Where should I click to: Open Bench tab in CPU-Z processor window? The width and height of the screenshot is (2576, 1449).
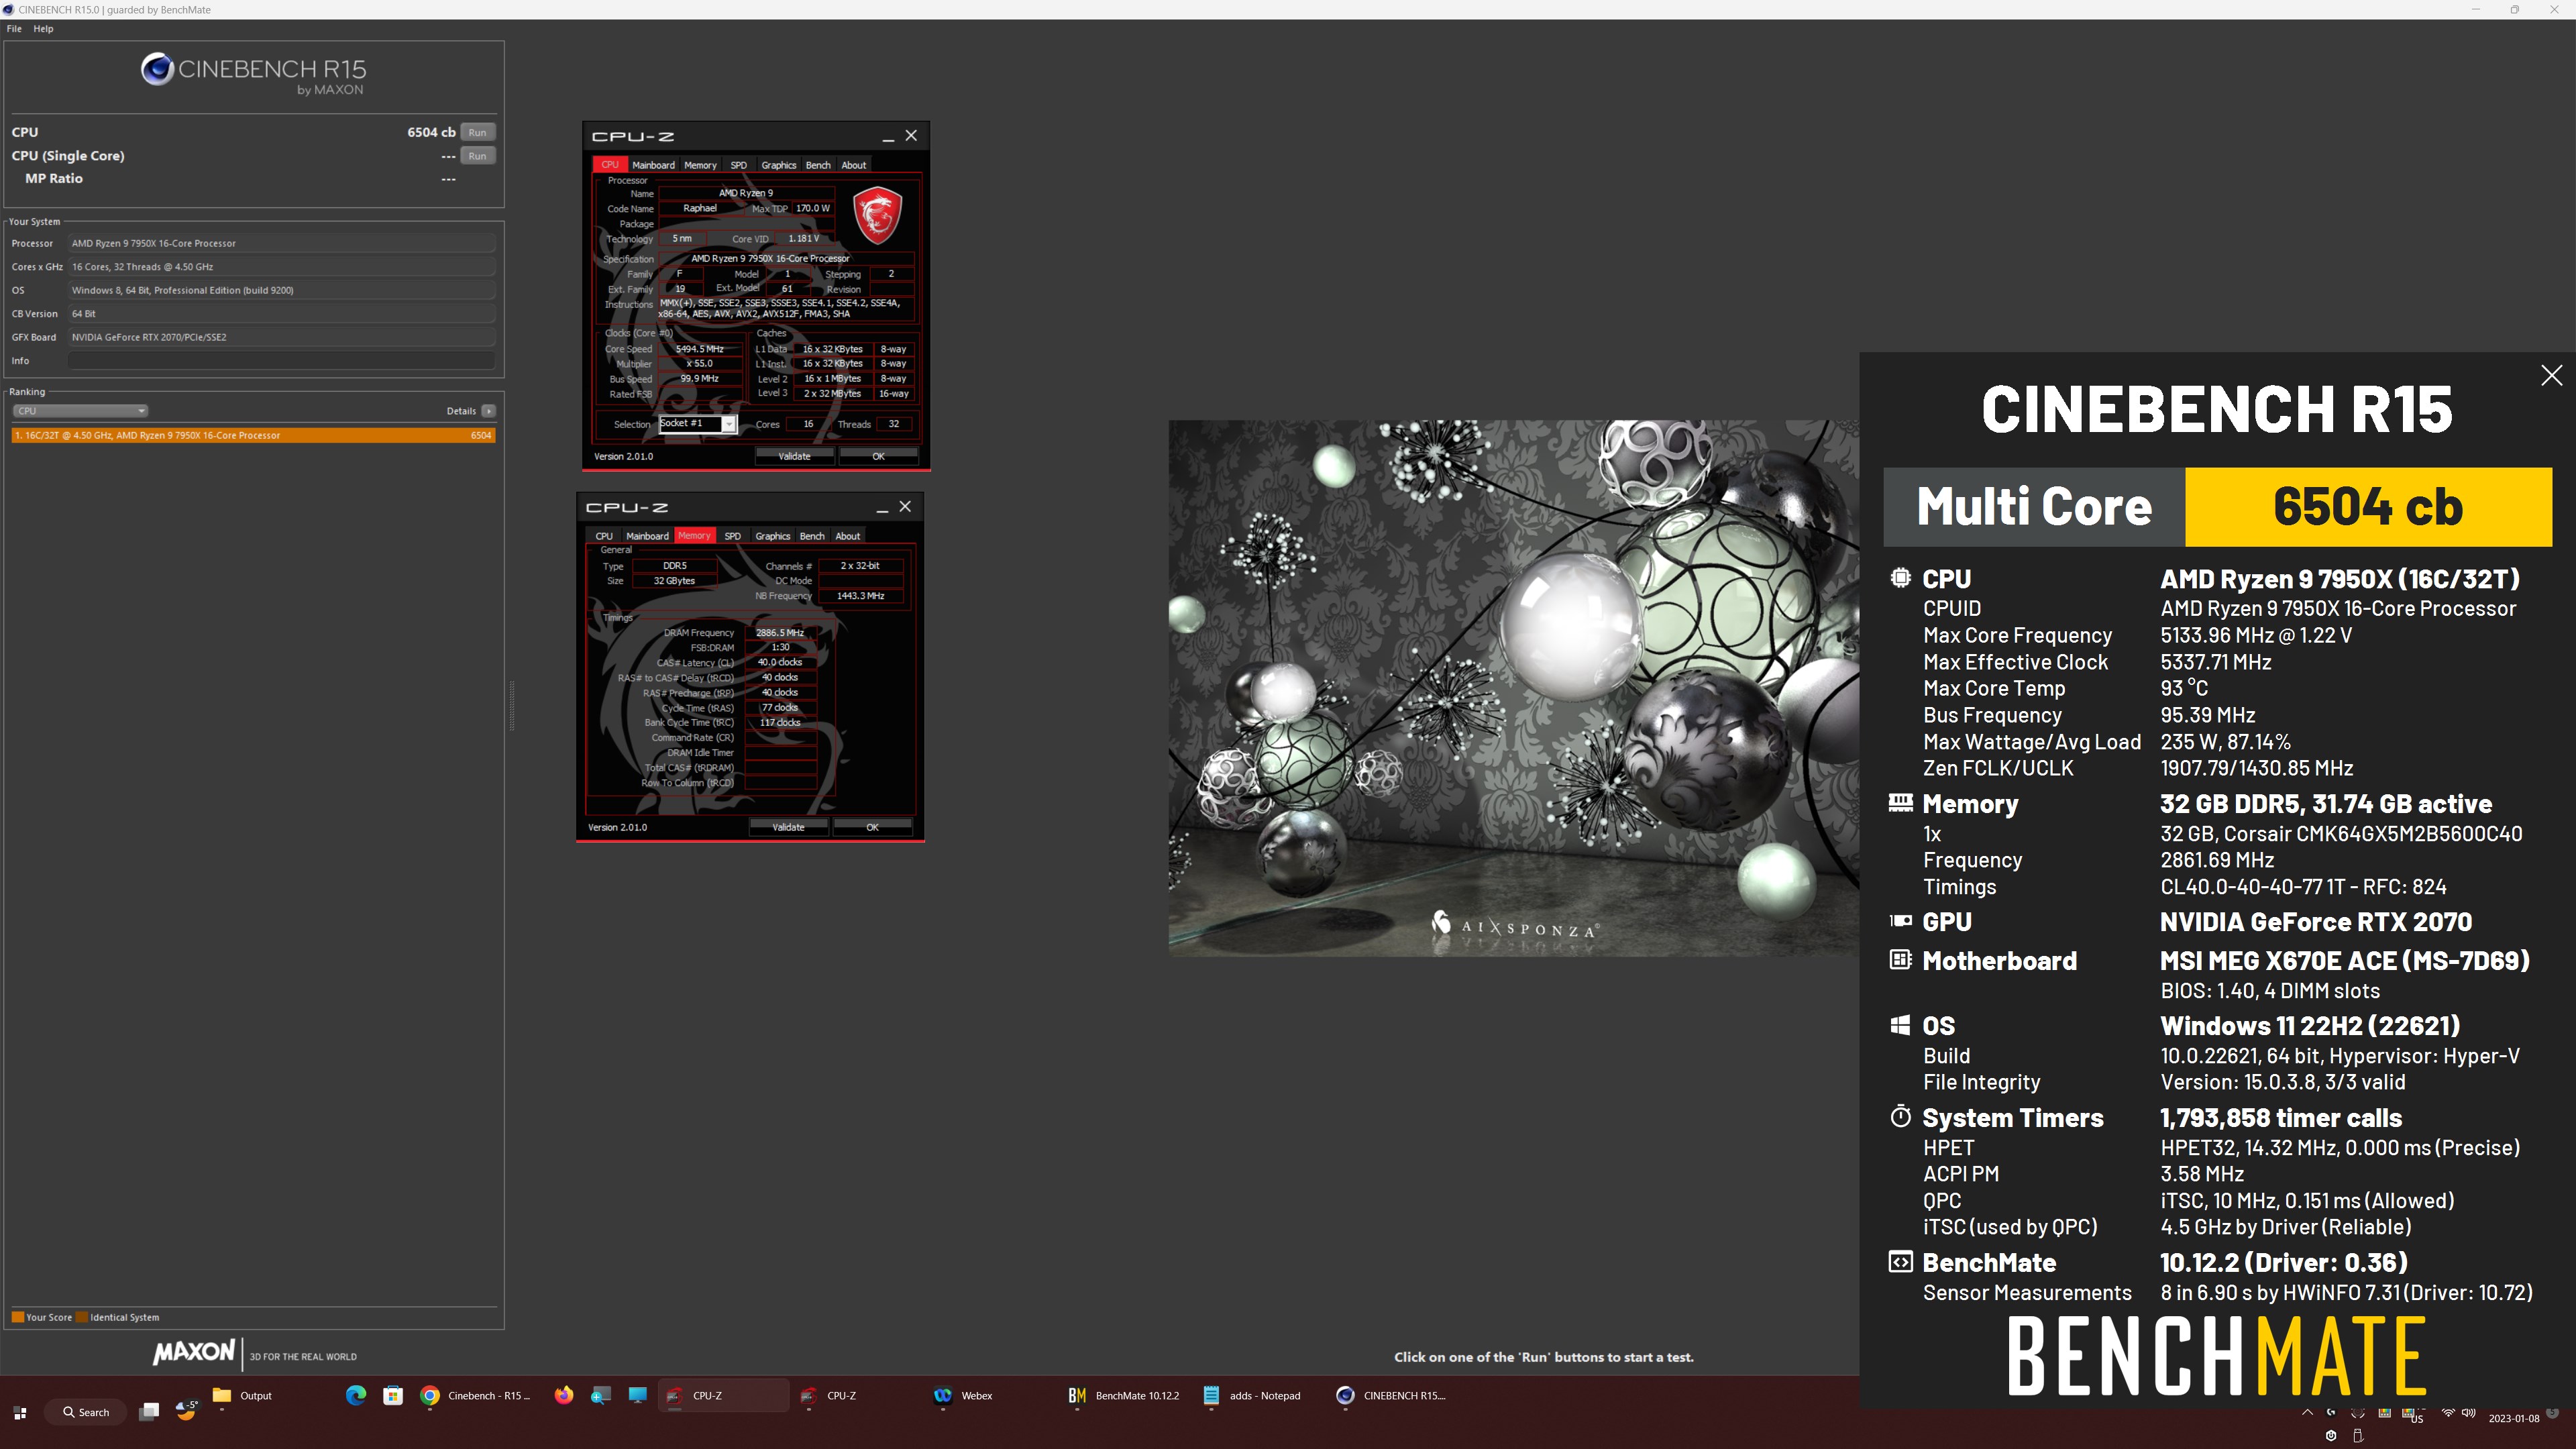[818, 165]
